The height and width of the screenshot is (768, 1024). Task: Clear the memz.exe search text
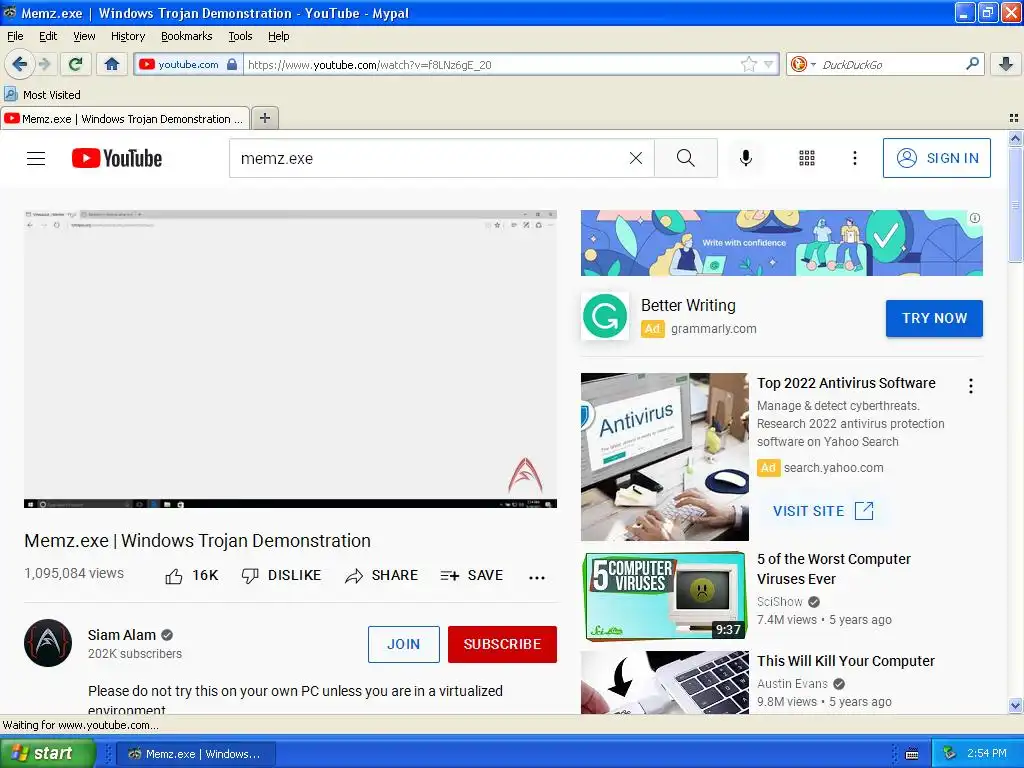coord(635,158)
